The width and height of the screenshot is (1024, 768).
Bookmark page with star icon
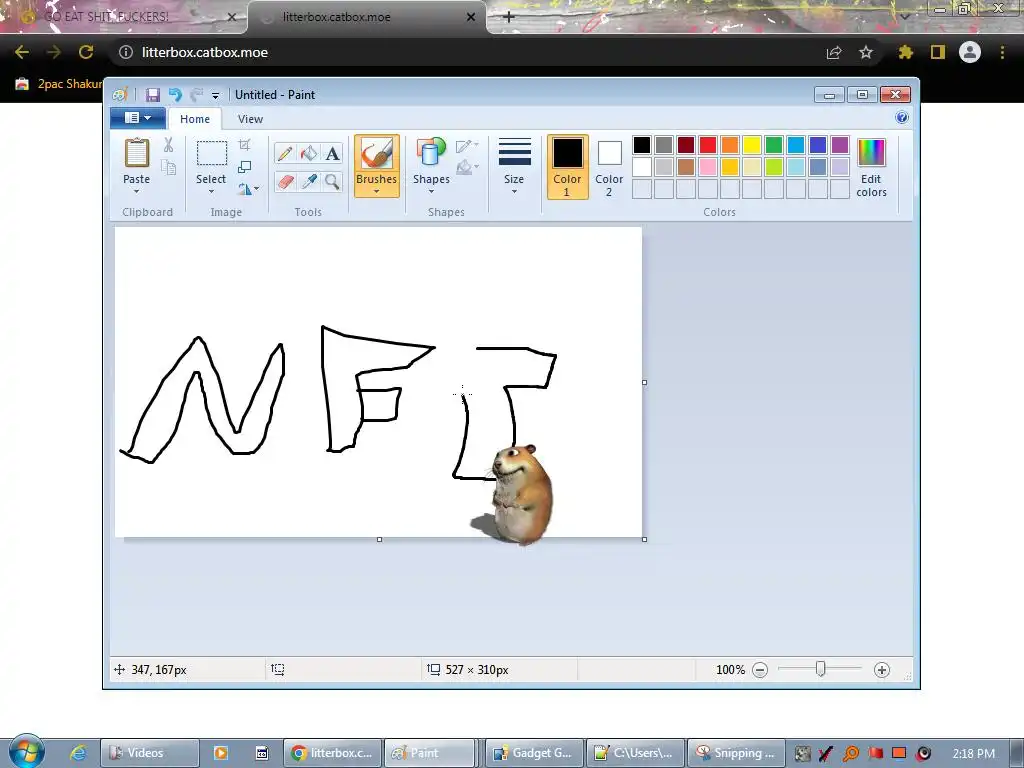pos(866,52)
